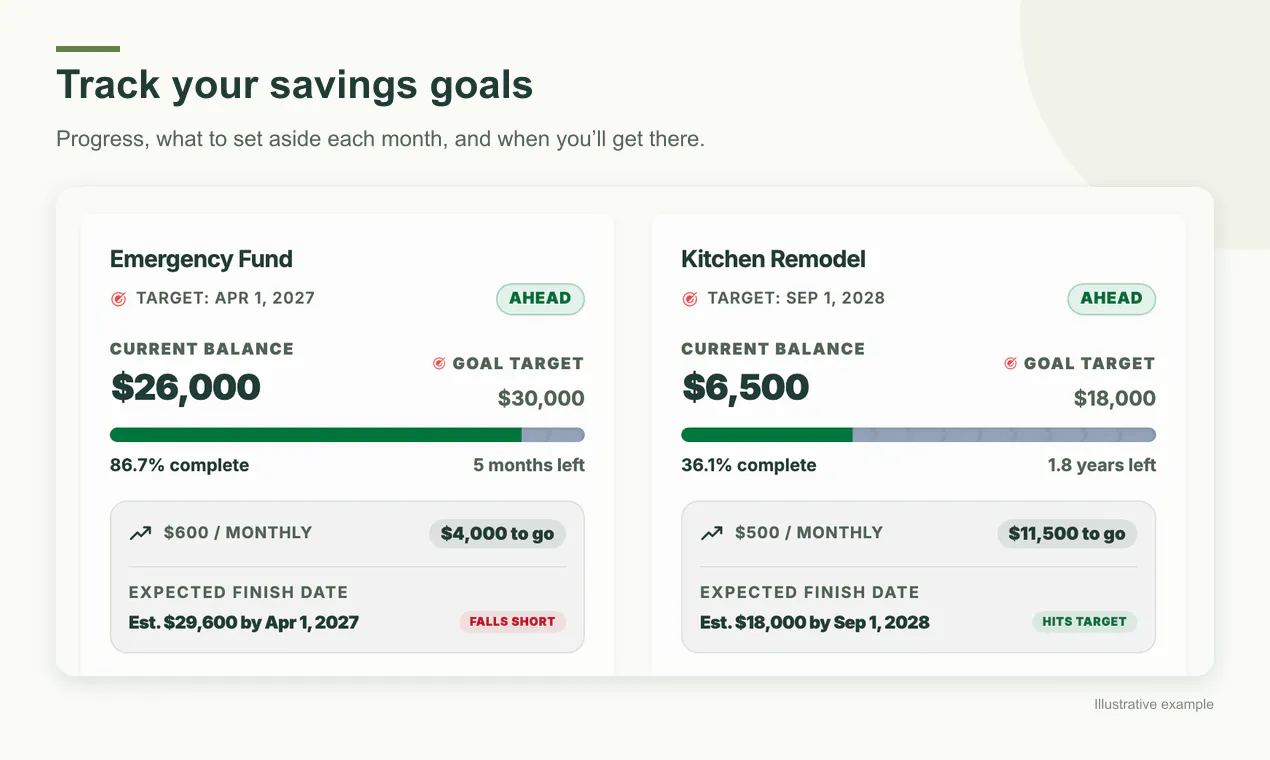
Task: Open the Emergency Fund card title
Action: point(201,259)
